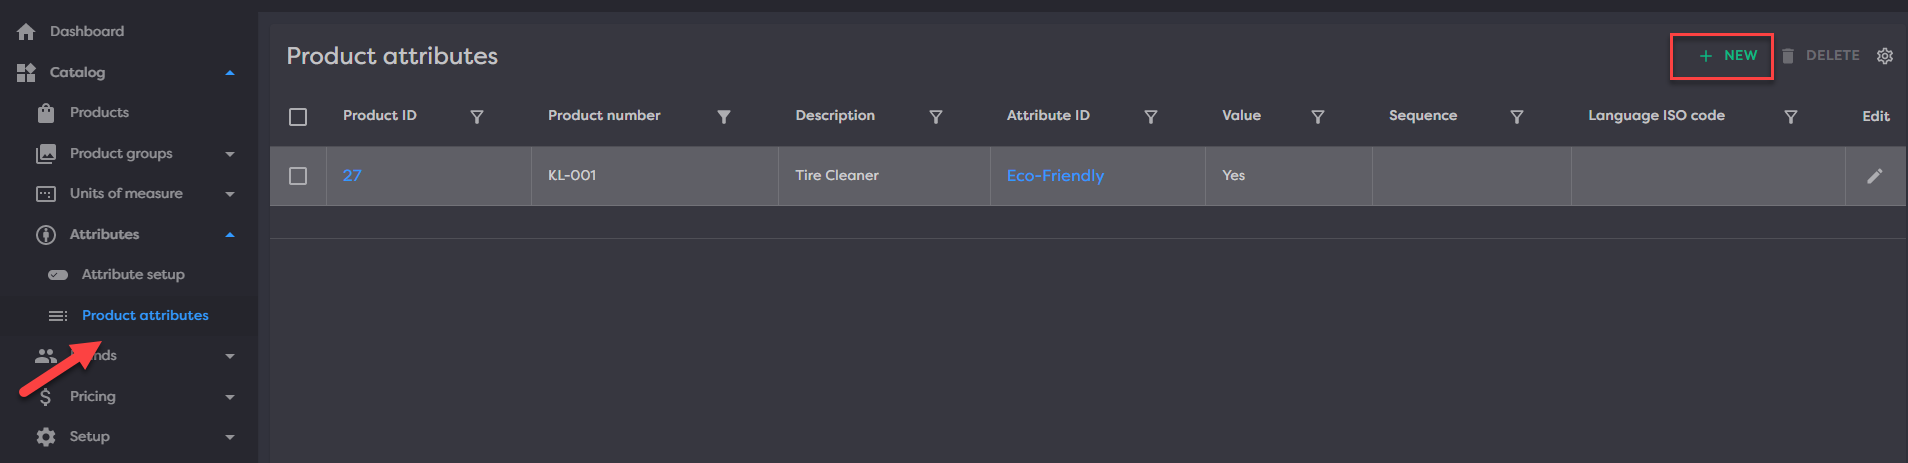Open Products in the sidebar
The image size is (1908, 463).
(x=99, y=113)
